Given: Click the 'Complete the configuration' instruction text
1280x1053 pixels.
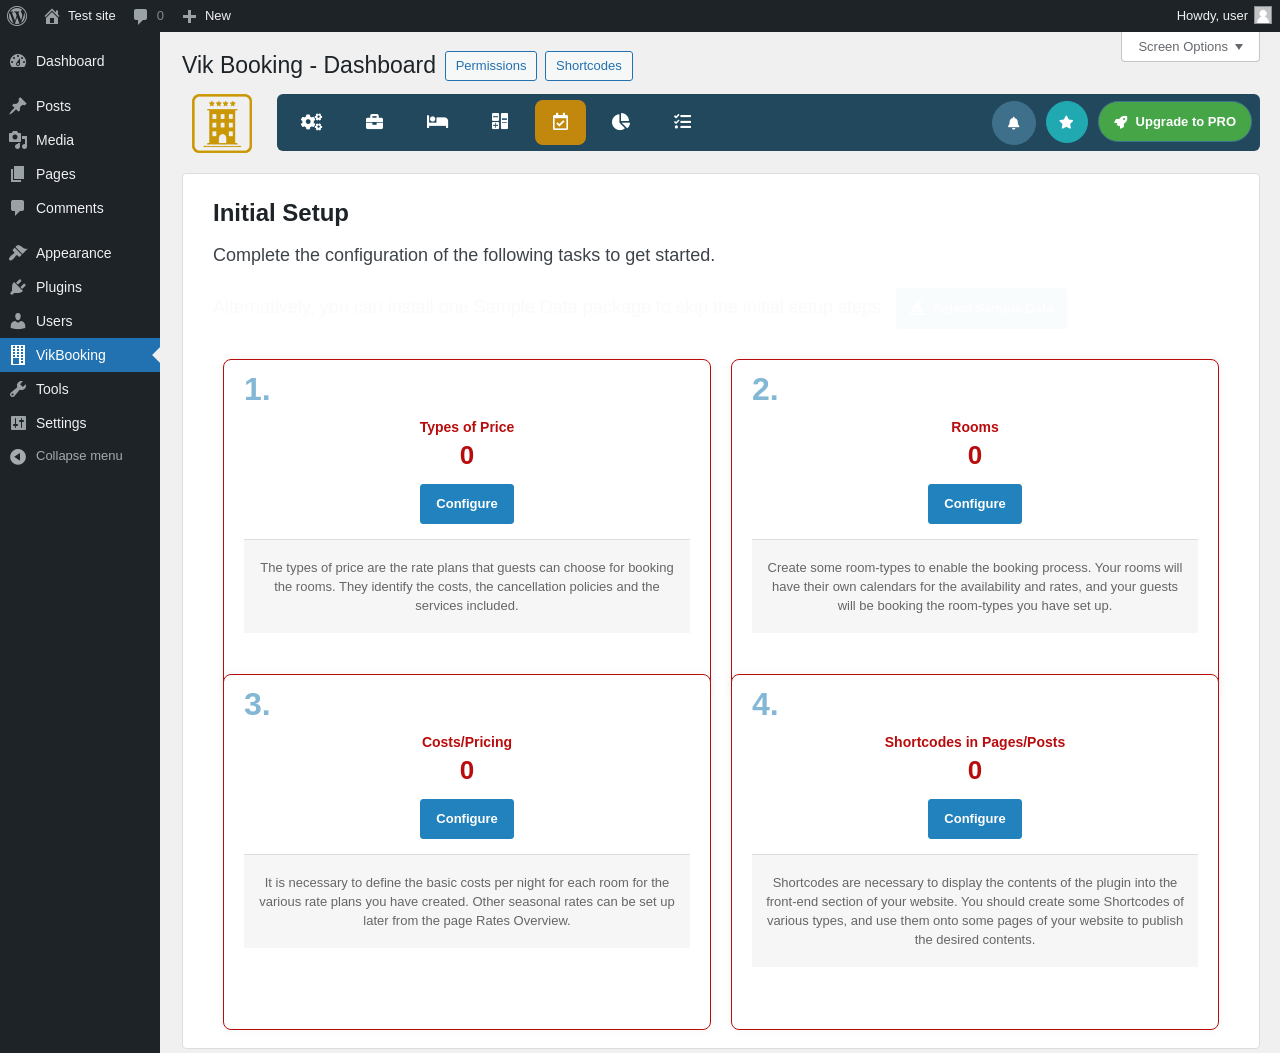Looking at the screenshot, I should click(464, 255).
